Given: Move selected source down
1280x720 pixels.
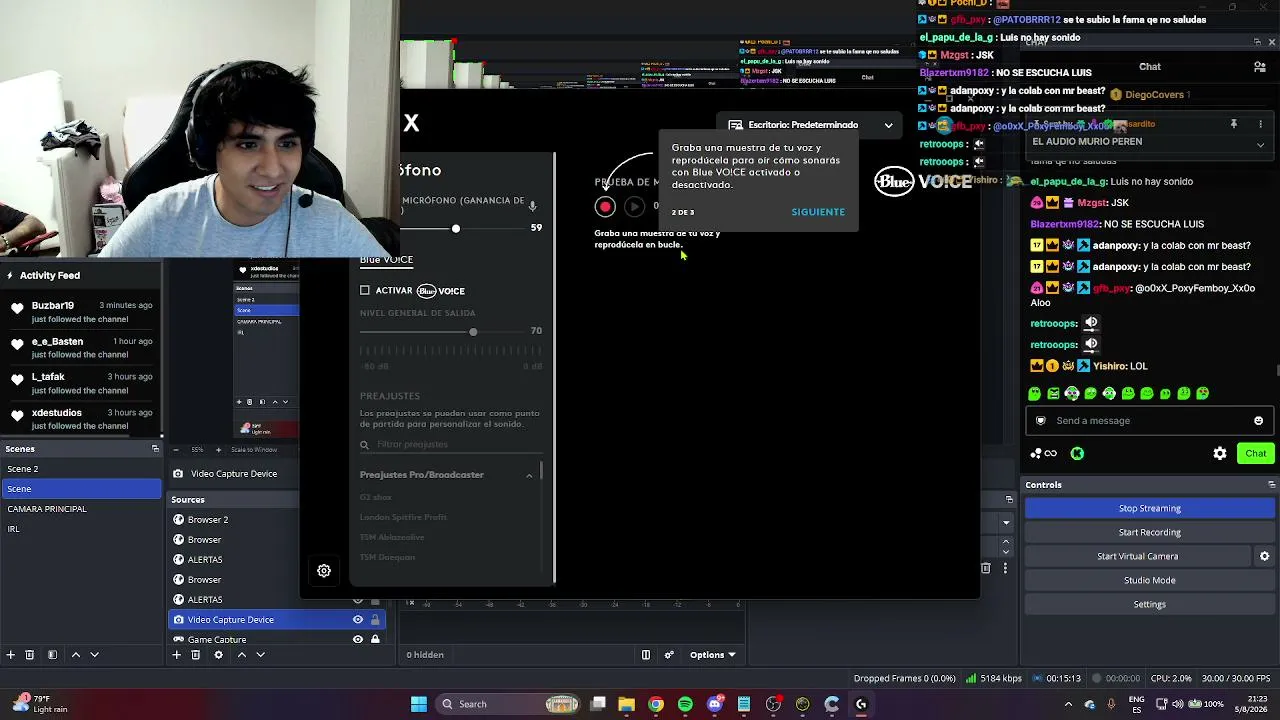Looking at the screenshot, I should tap(260, 655).
